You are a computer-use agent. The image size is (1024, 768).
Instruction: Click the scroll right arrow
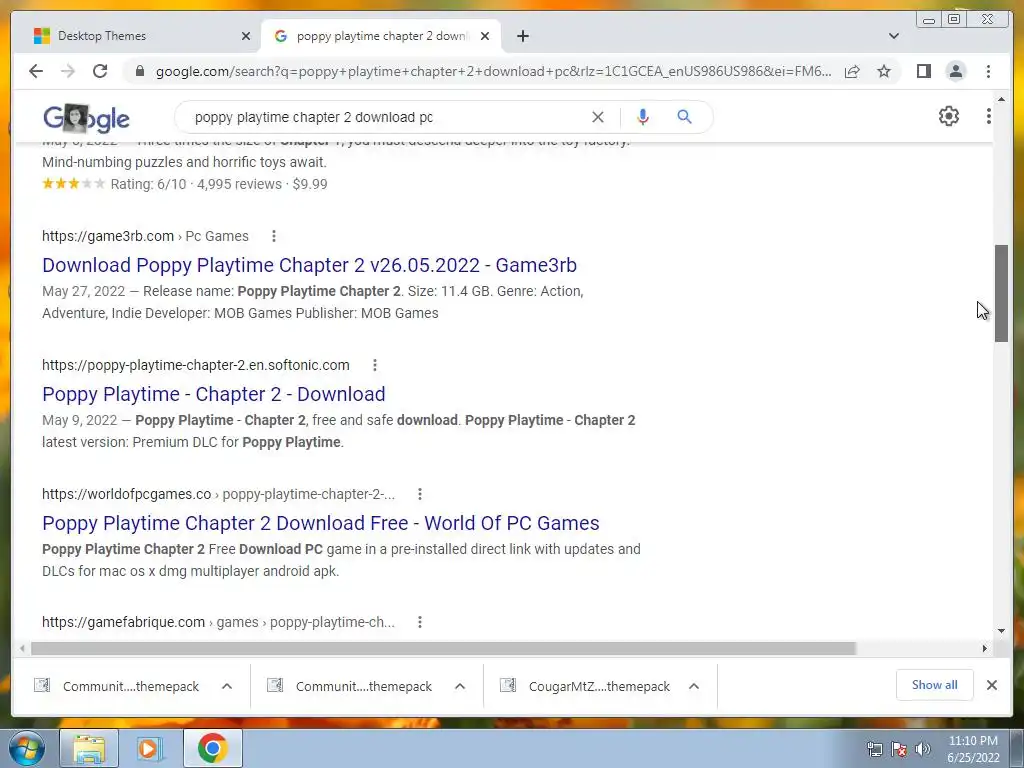coord(985,648)
